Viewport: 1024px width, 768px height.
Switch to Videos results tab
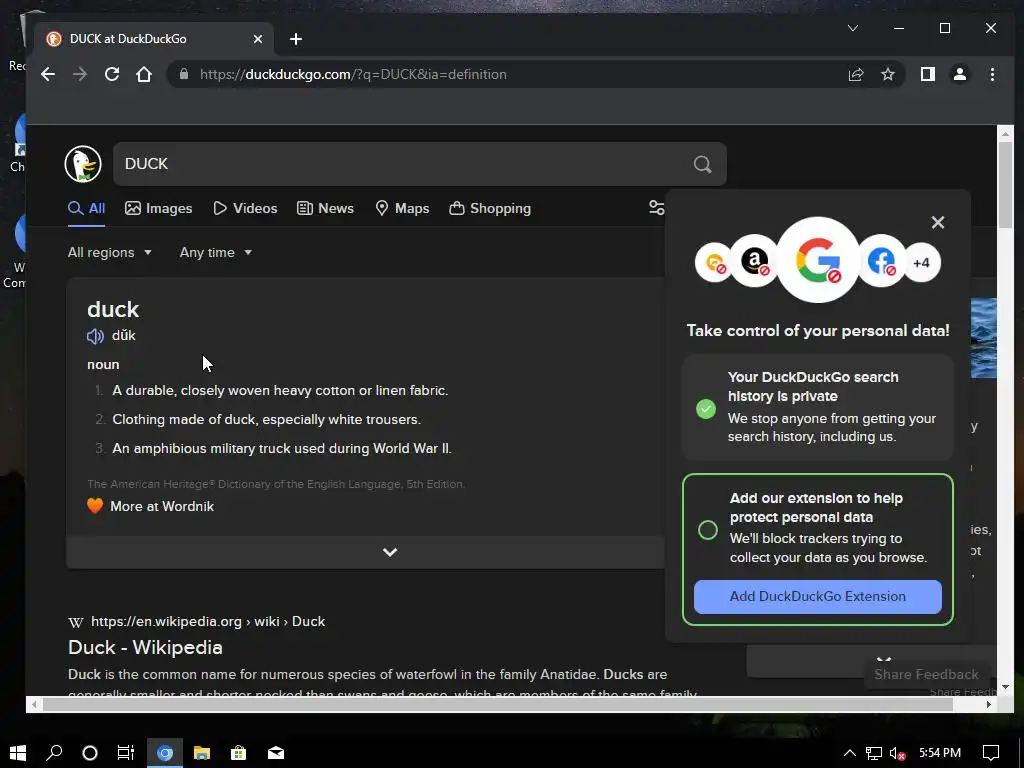(245, 208)
